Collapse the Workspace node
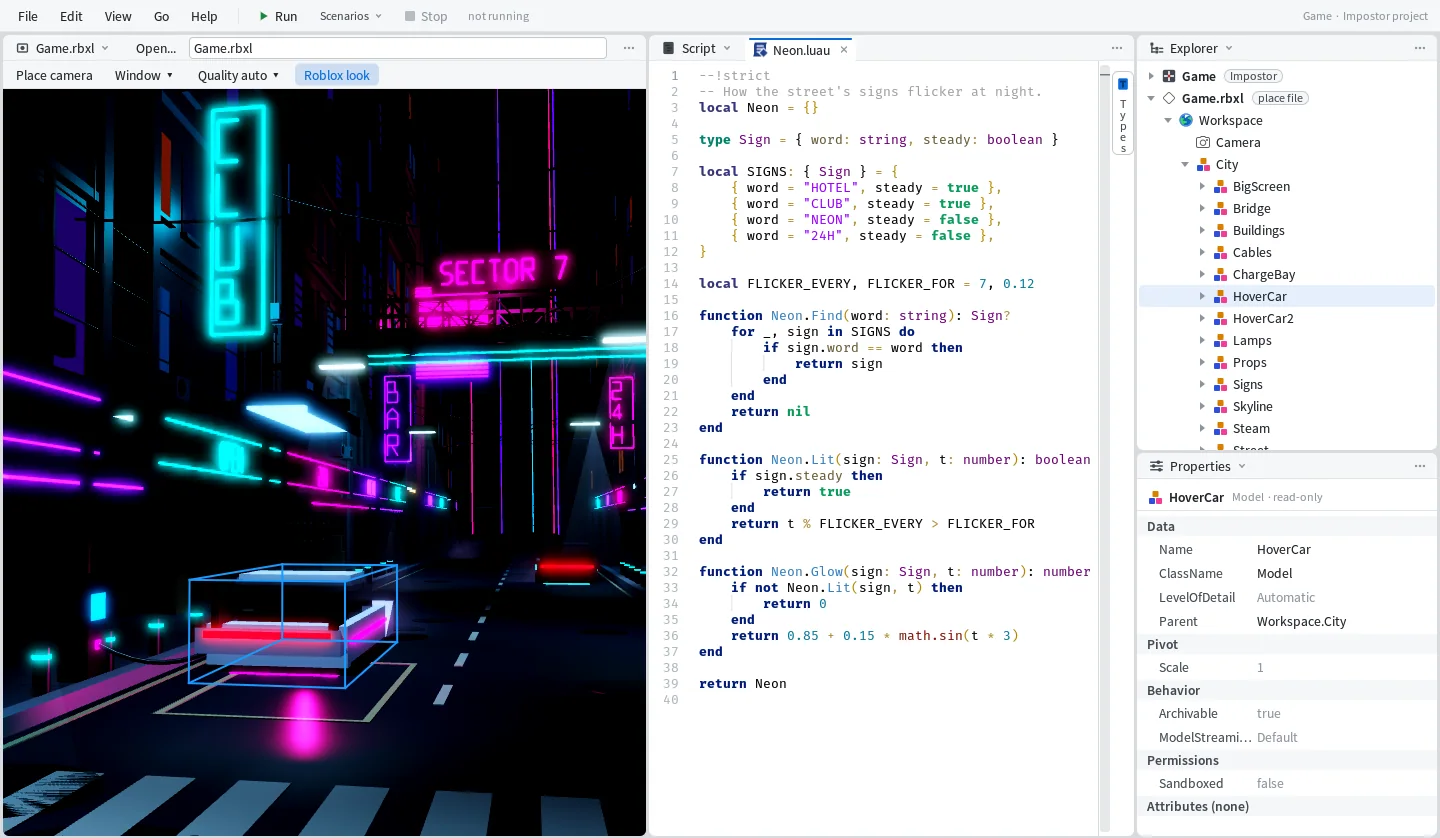 [1168, 120]
